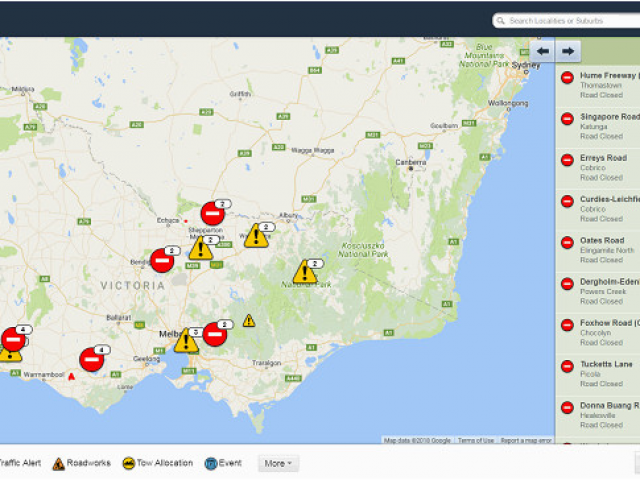Viewport: 640px width, 480px height.
Task: Open the warning triangle marker near Wangaratta
Action: (x=256, y=236)
